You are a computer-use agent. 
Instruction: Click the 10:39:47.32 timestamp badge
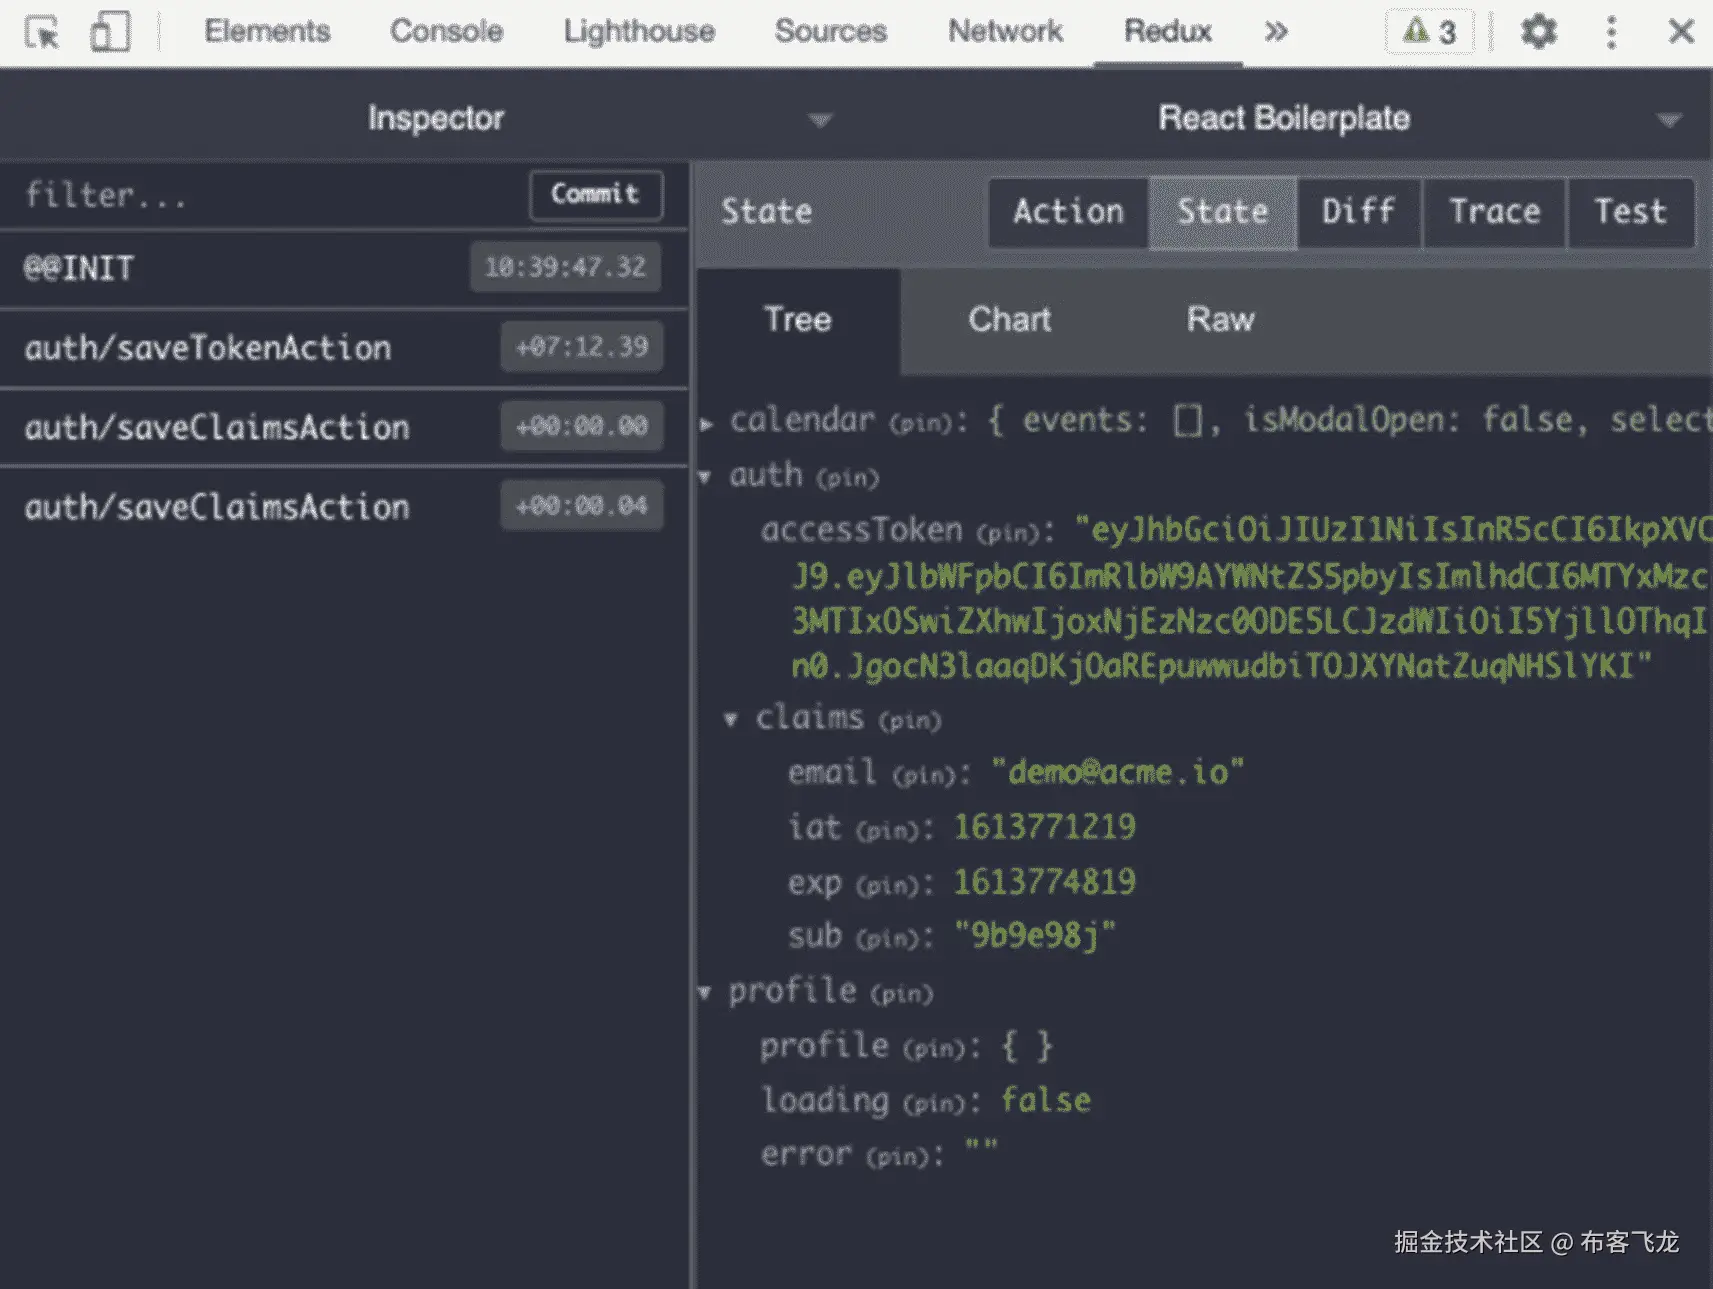(565, 267)
